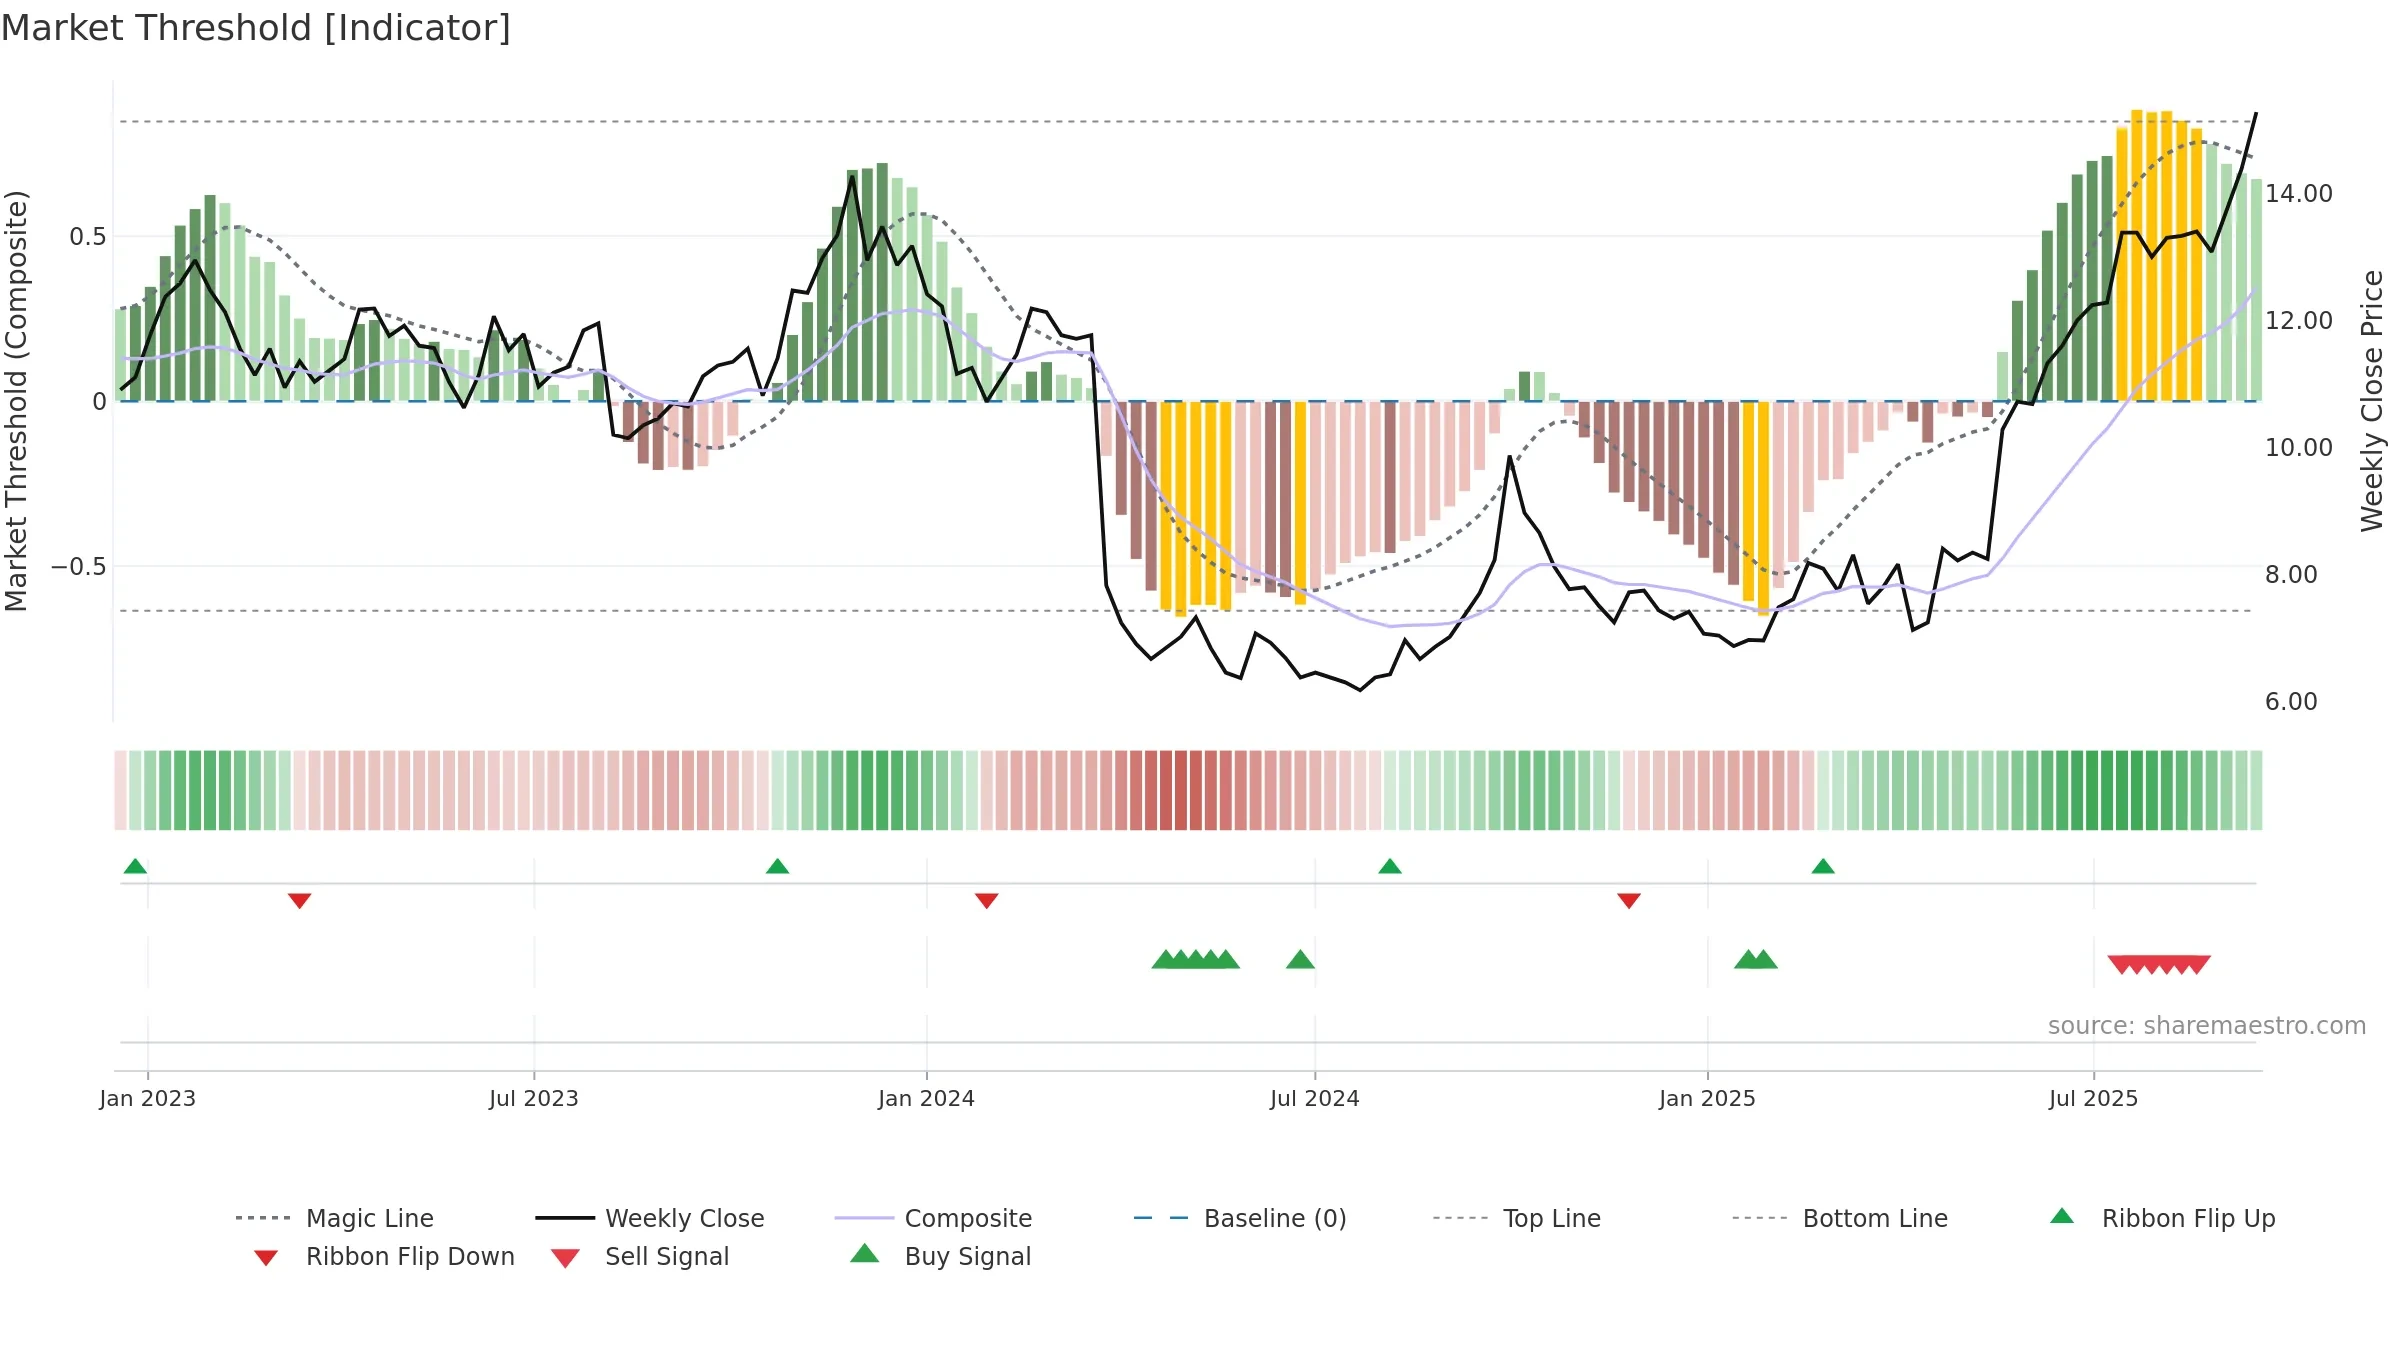Click the Market Threshold (Composite) axis title
2400x1350 pixels.
(16, 400)
